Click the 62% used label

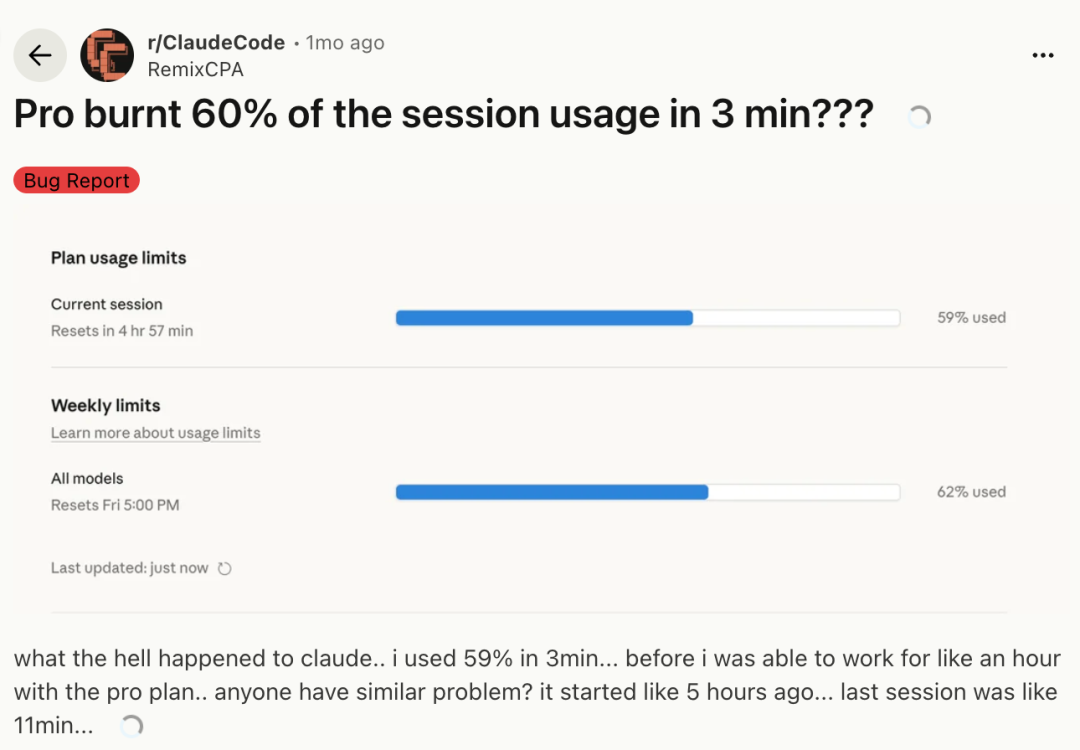pos(971,492)
